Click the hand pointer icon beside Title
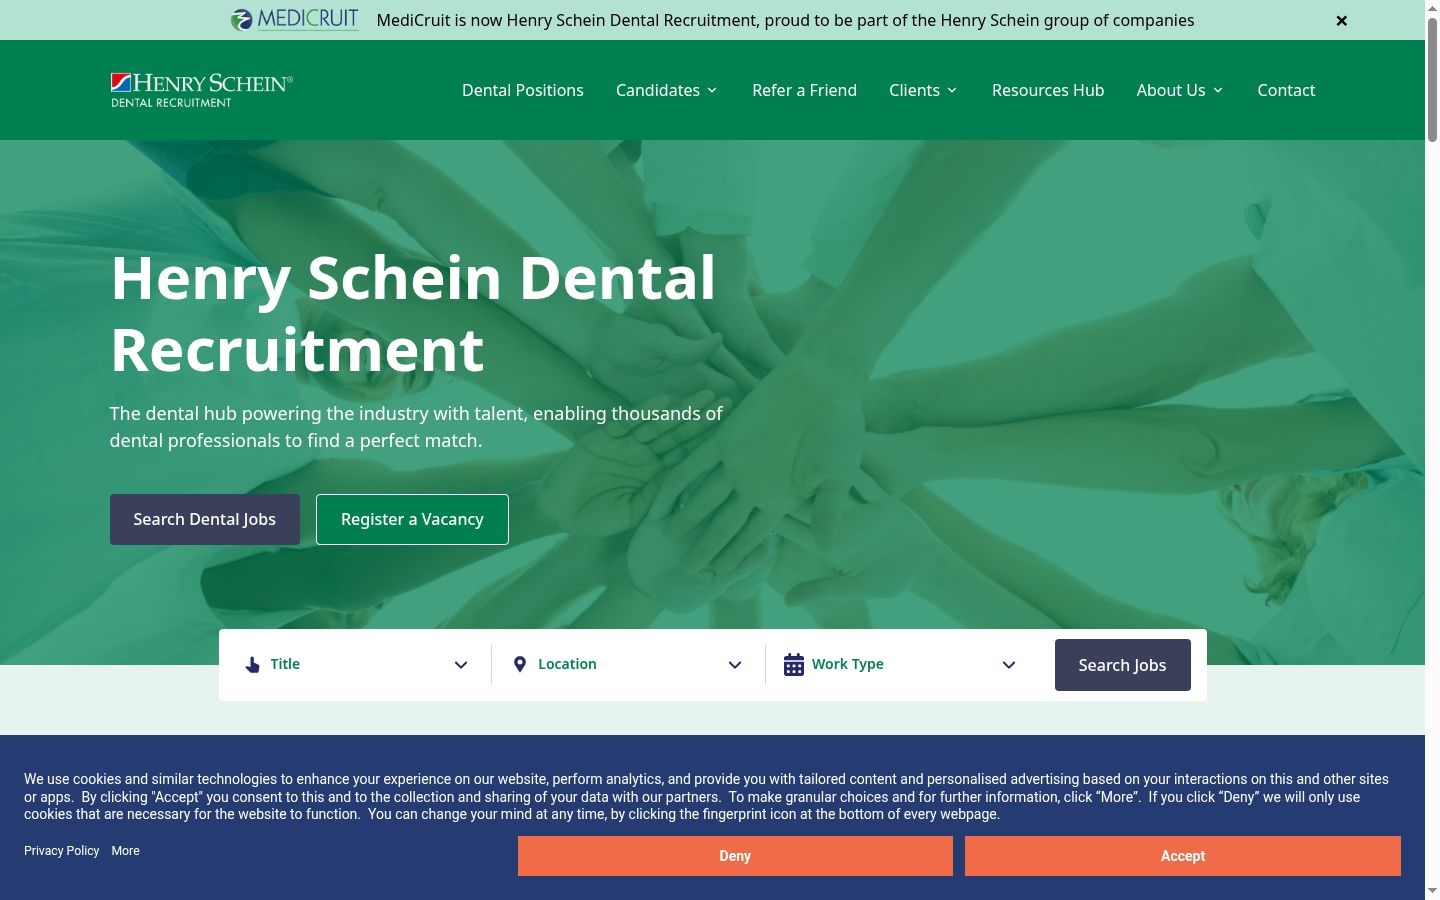 point(253,665)
